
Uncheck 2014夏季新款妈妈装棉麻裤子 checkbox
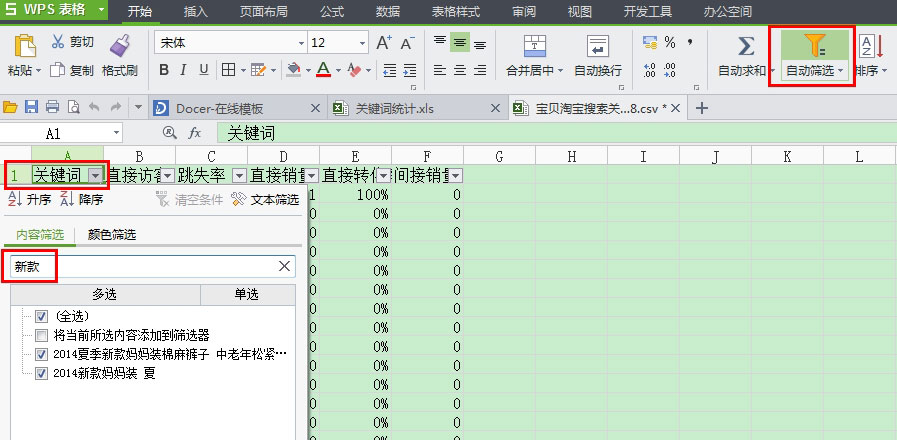coord(41,355)
